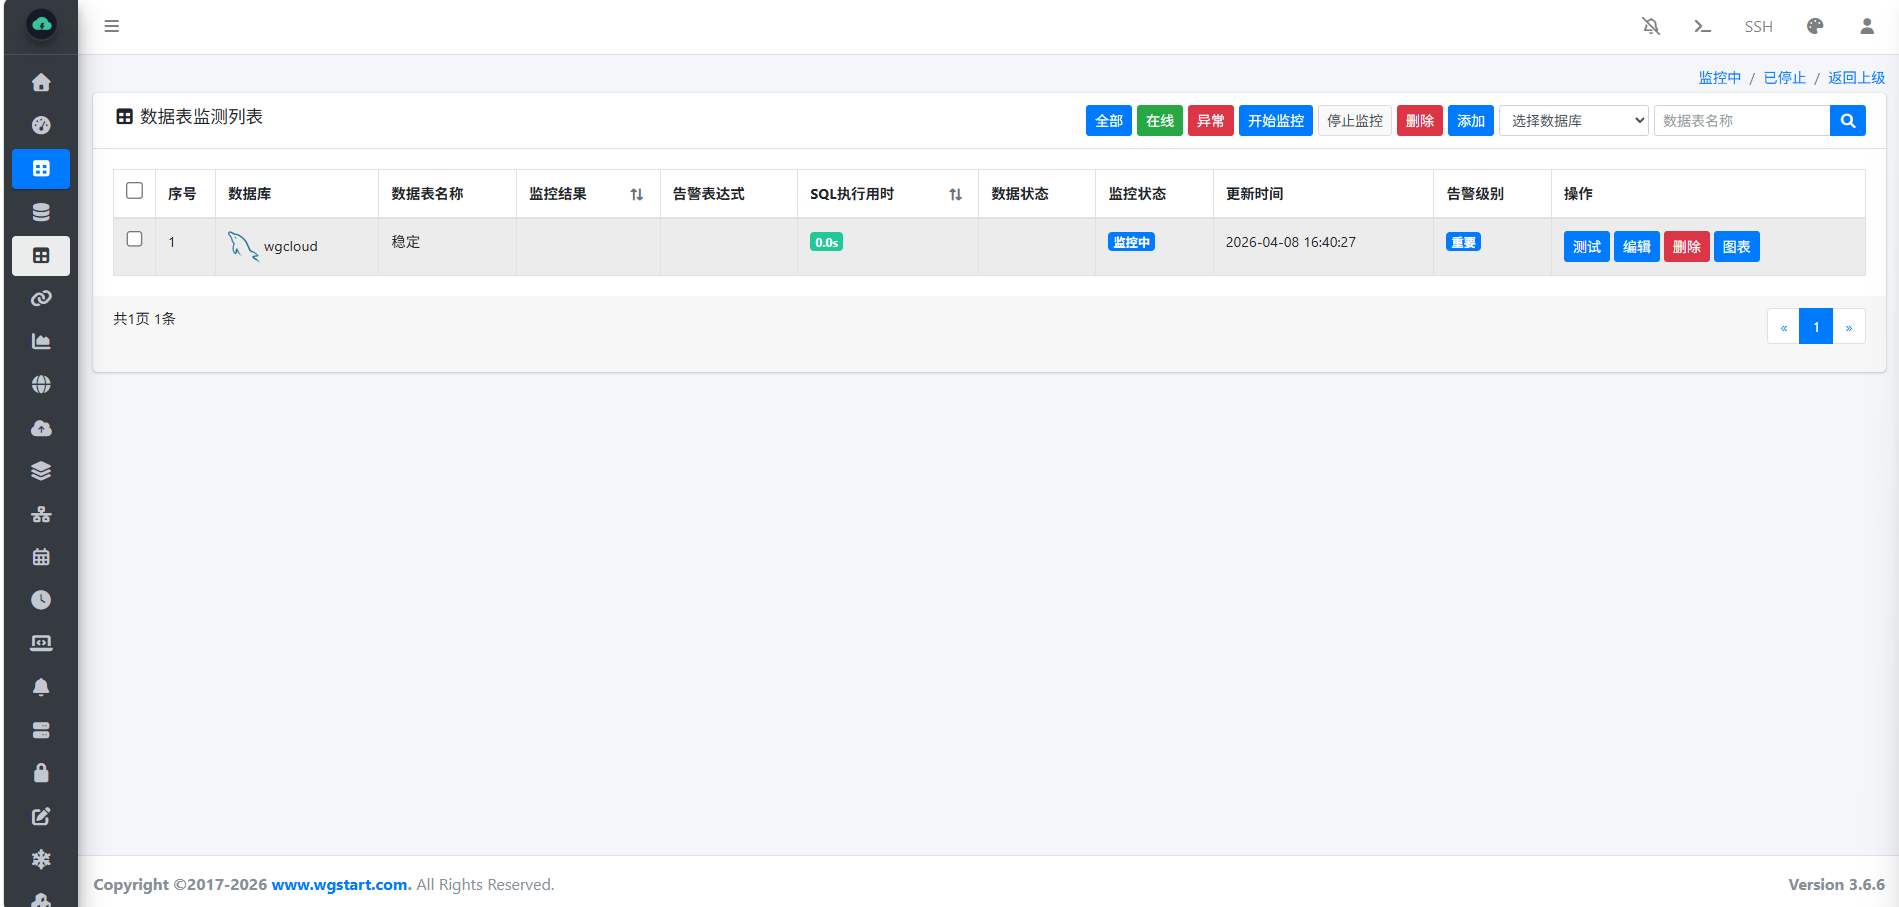
Task: Select the database icon in the sidebar
Action: [x=41, y=211]
